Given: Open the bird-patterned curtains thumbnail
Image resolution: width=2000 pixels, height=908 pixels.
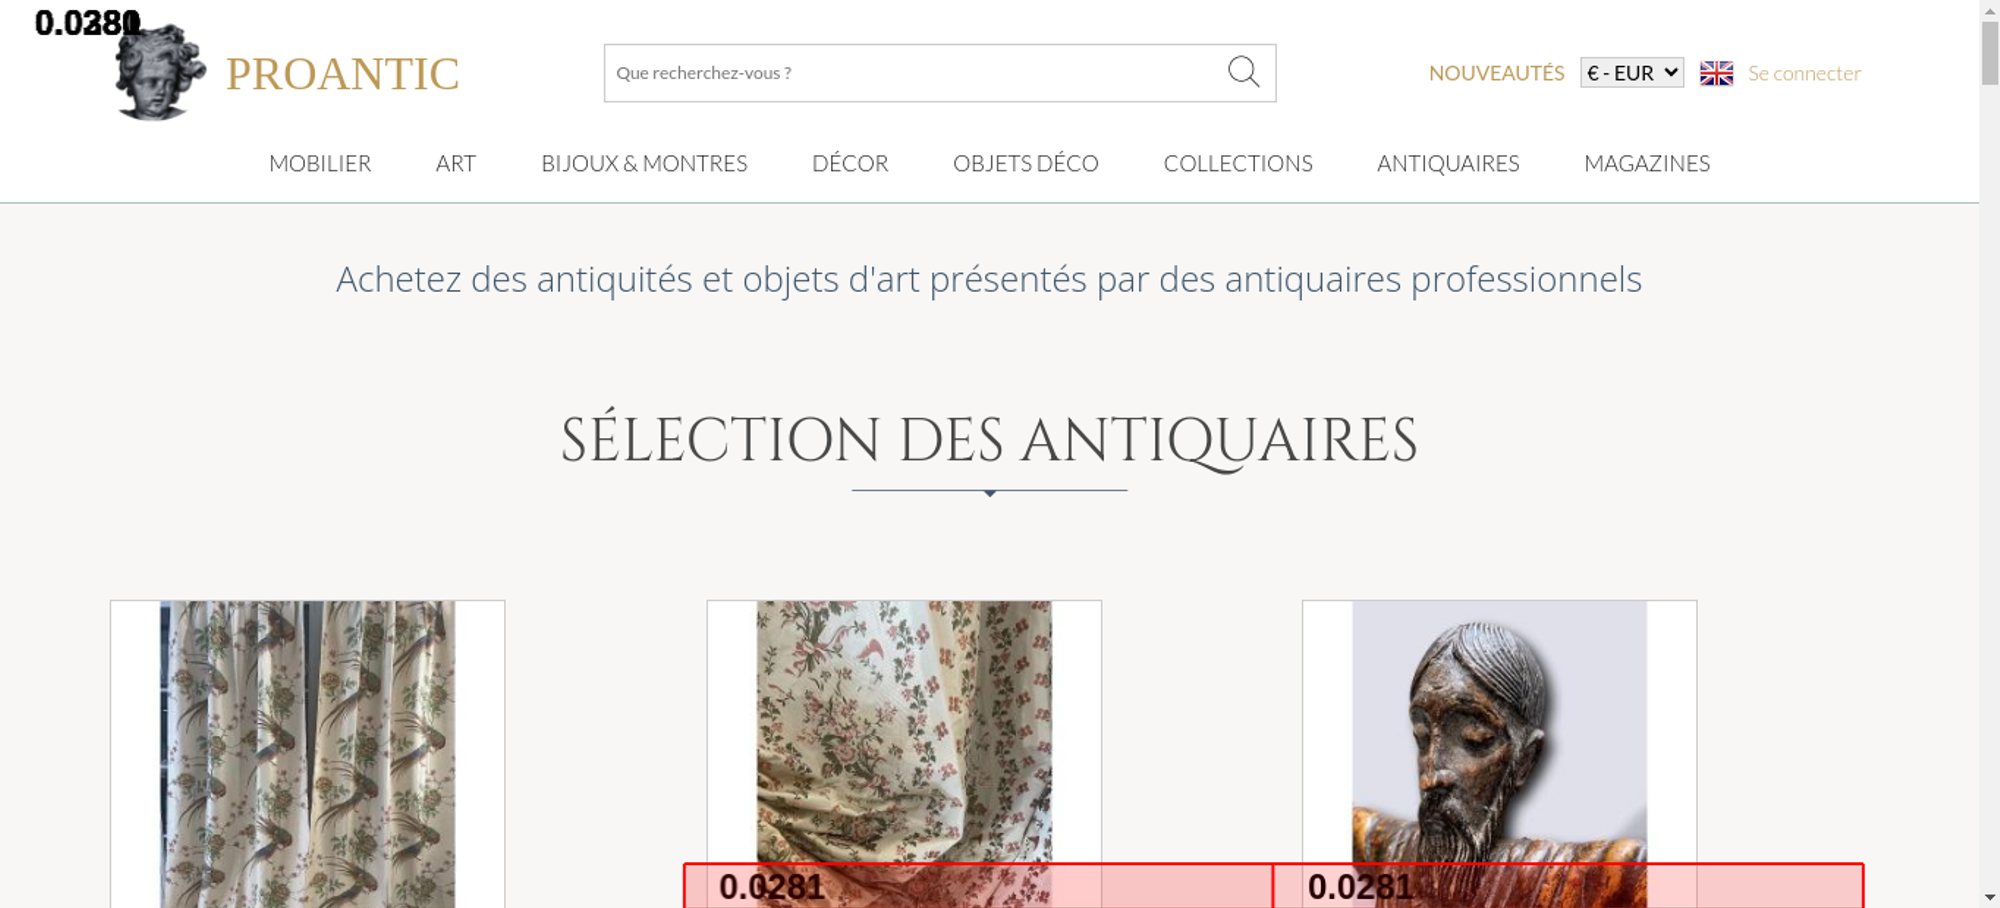Looking at the screenshot, I should [x=307, y=754].
